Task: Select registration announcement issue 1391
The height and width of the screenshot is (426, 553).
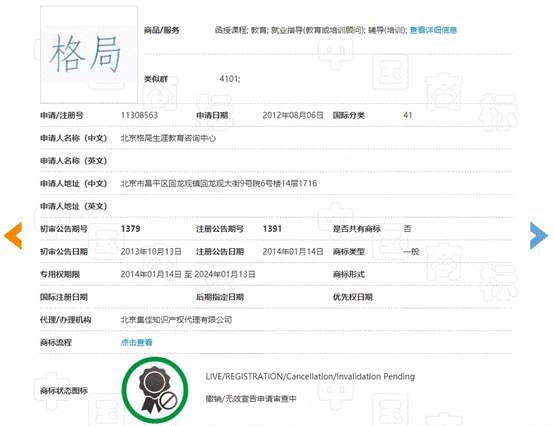Action: coord(272,229)
